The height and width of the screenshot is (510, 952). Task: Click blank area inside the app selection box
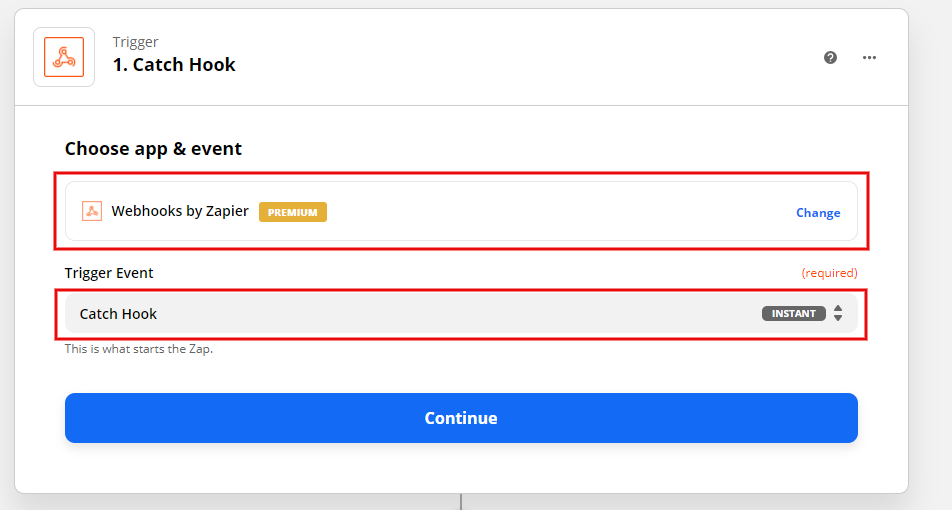point(550,212)
